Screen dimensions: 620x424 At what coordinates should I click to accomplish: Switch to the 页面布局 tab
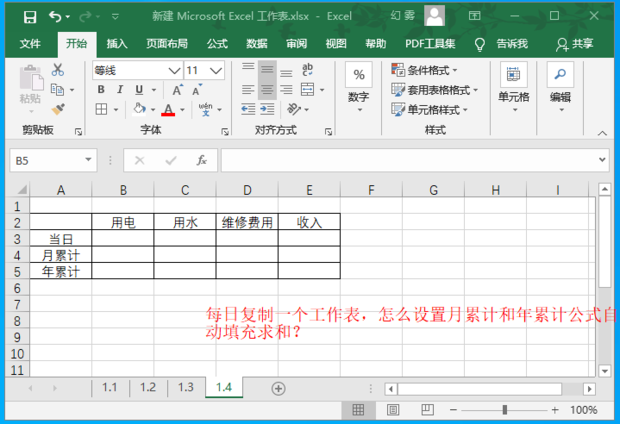(x=167, y=44)
